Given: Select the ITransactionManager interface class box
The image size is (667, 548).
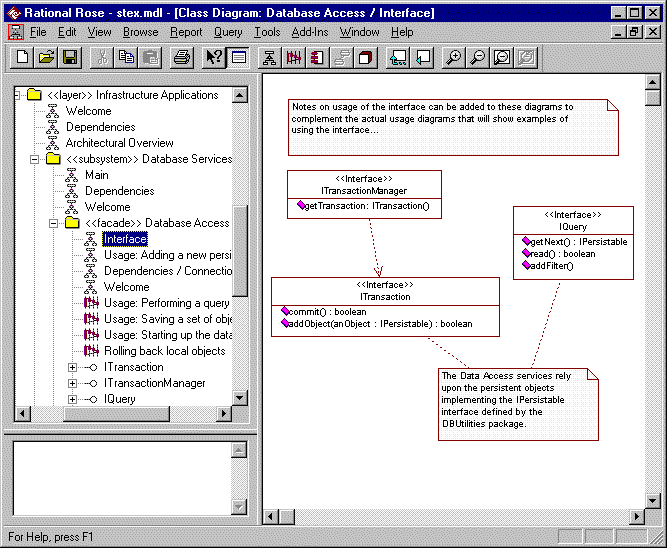Looking at the screenshot, I should (364, 195).
